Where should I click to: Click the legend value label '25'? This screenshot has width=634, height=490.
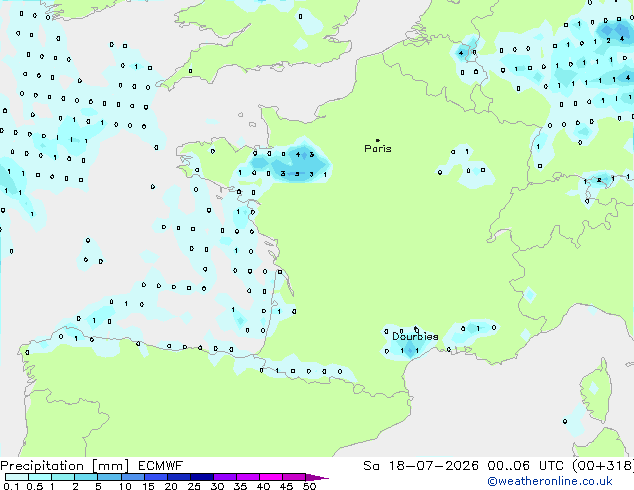[x=194, y=486]
